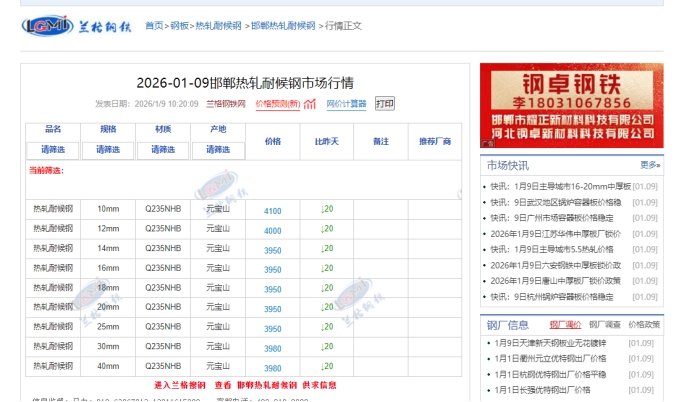
Task: Switch to the 钢厂调查 tab
Action: point(603,324)
